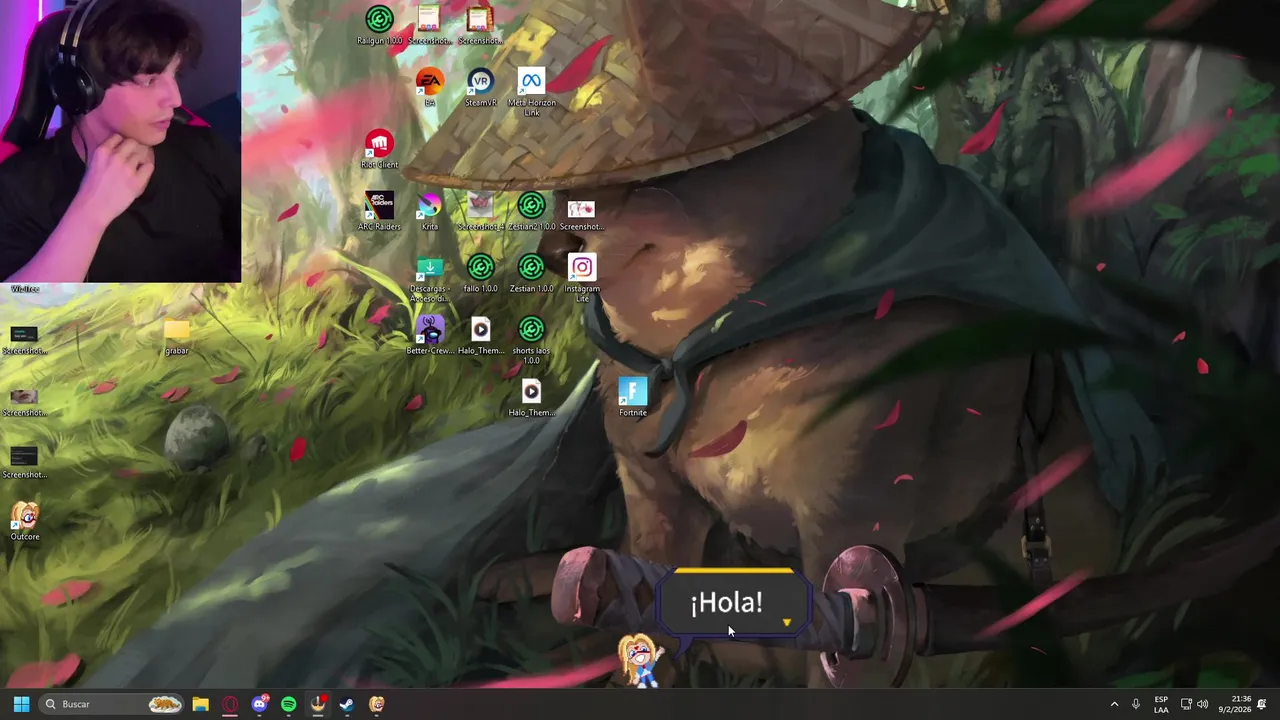The width and height of the screenshot is (1280, 720).
Task: Open the EA app desktop icon
Action: pos(429,88)
